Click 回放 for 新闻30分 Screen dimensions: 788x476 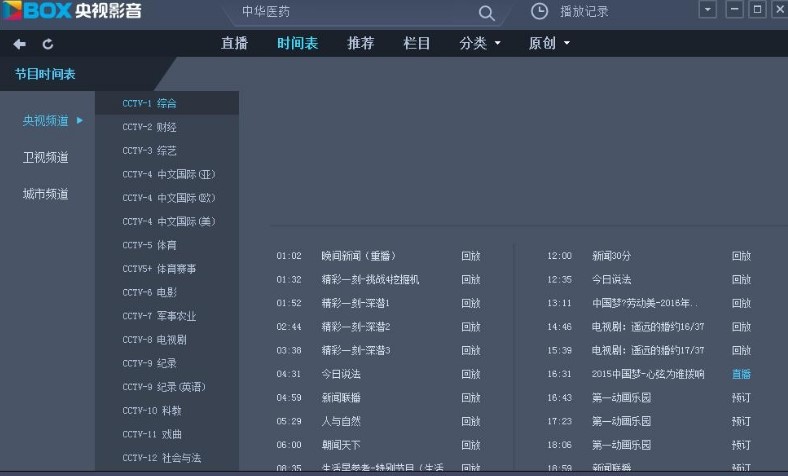click(741, 256)
